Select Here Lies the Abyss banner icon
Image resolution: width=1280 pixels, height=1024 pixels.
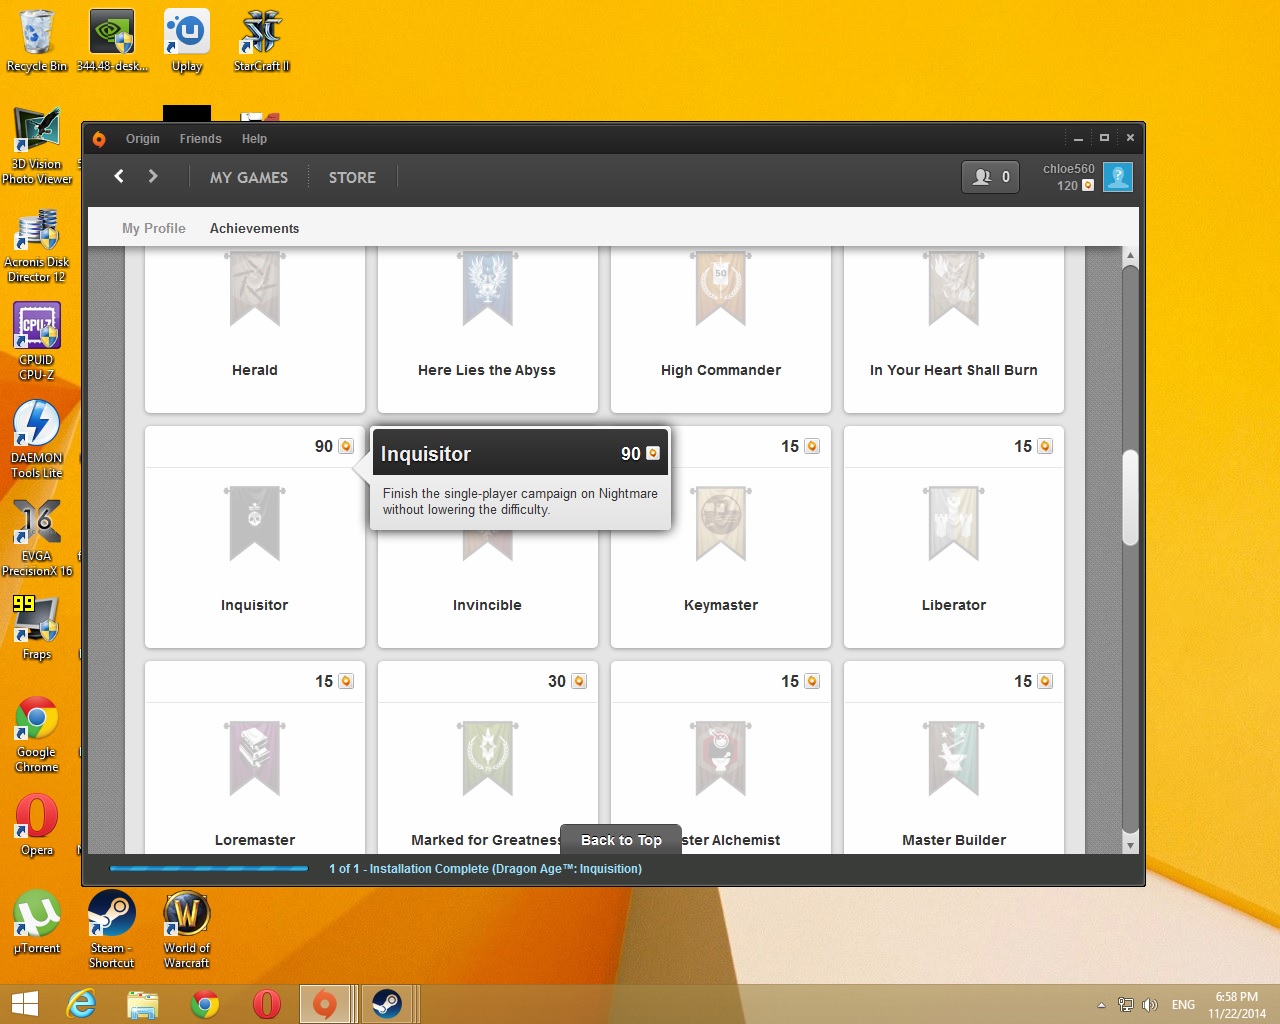click(488, 289)
